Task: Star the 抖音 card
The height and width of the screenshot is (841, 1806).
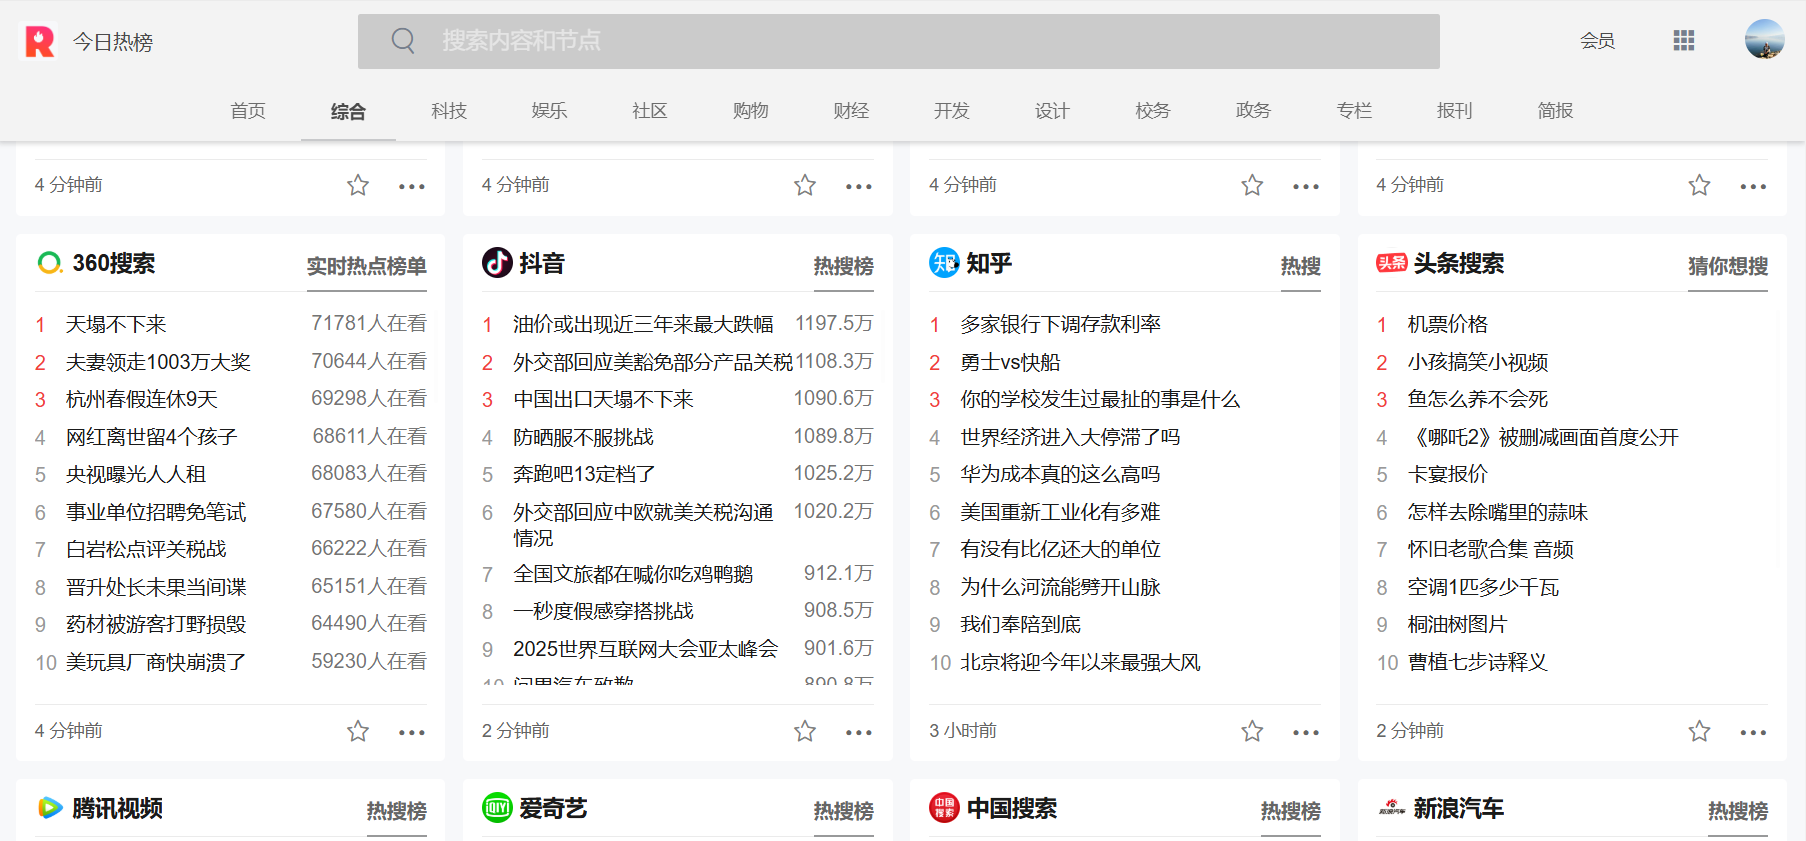Action: point(805,731)
